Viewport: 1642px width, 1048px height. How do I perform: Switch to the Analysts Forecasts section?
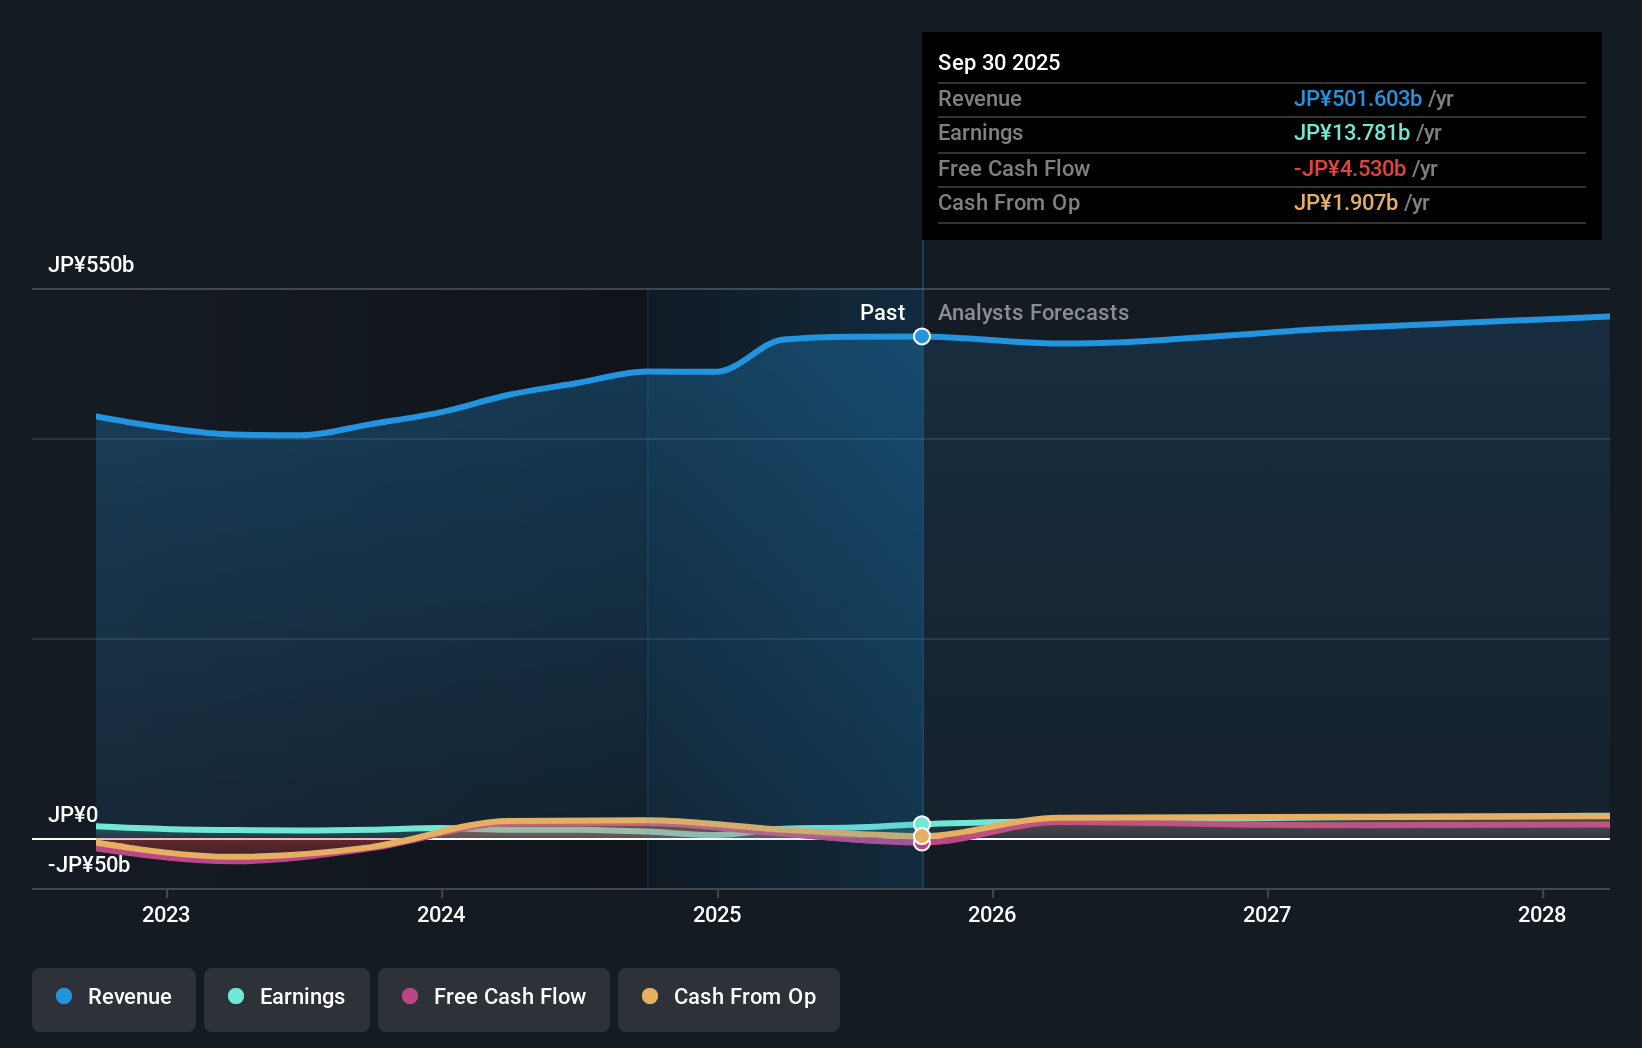tap(1033, 312)
